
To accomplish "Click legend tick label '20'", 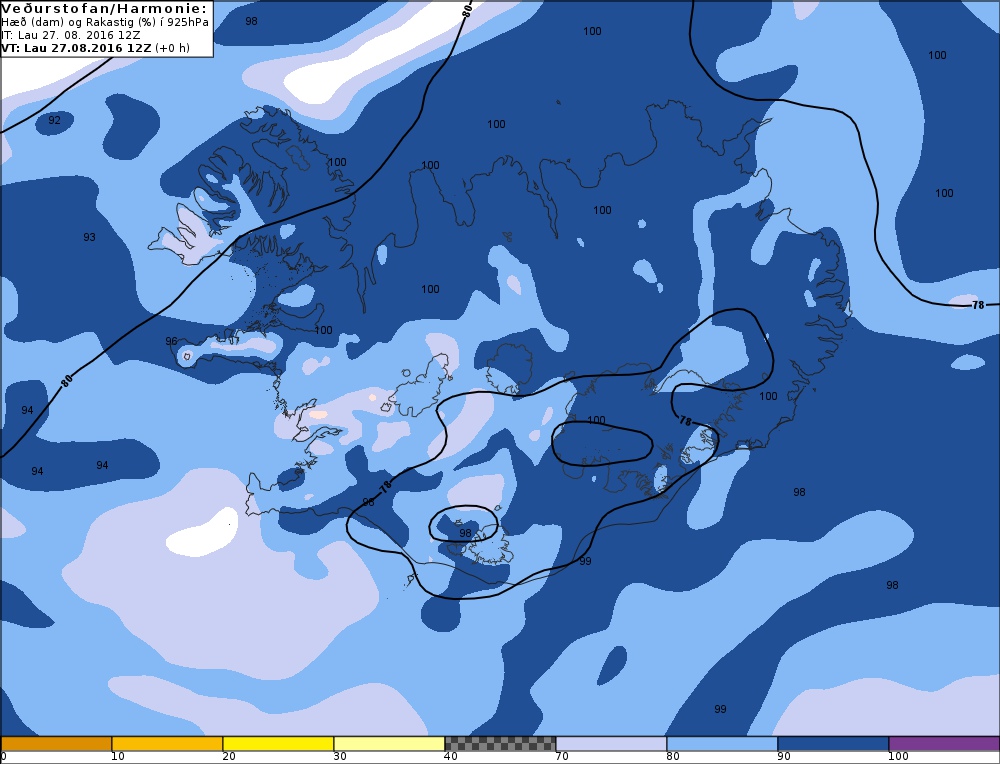I will tap(228, 757).
